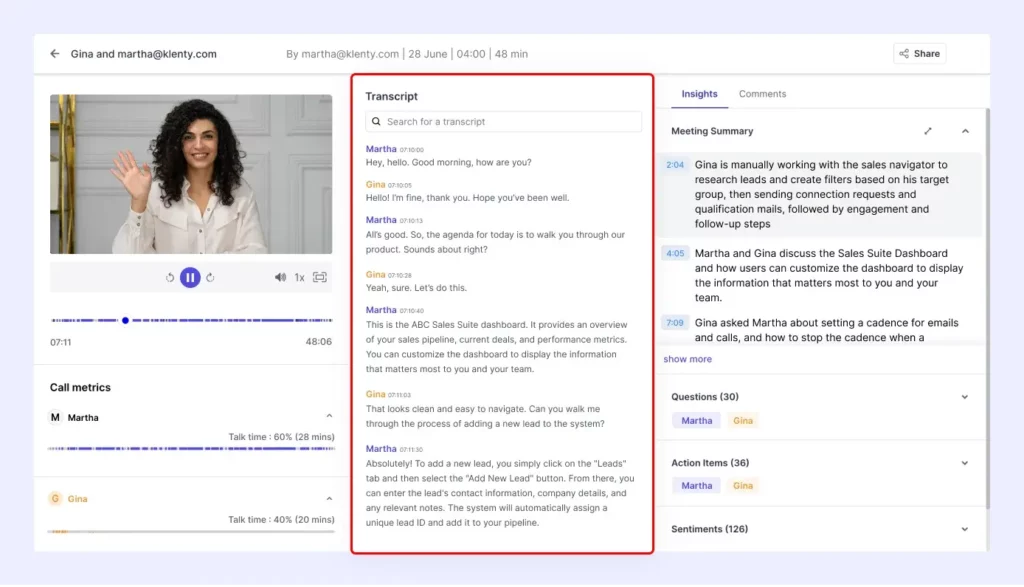Select the Martha filter pill under Questions

pyautogui.click(x=696, y=420)
